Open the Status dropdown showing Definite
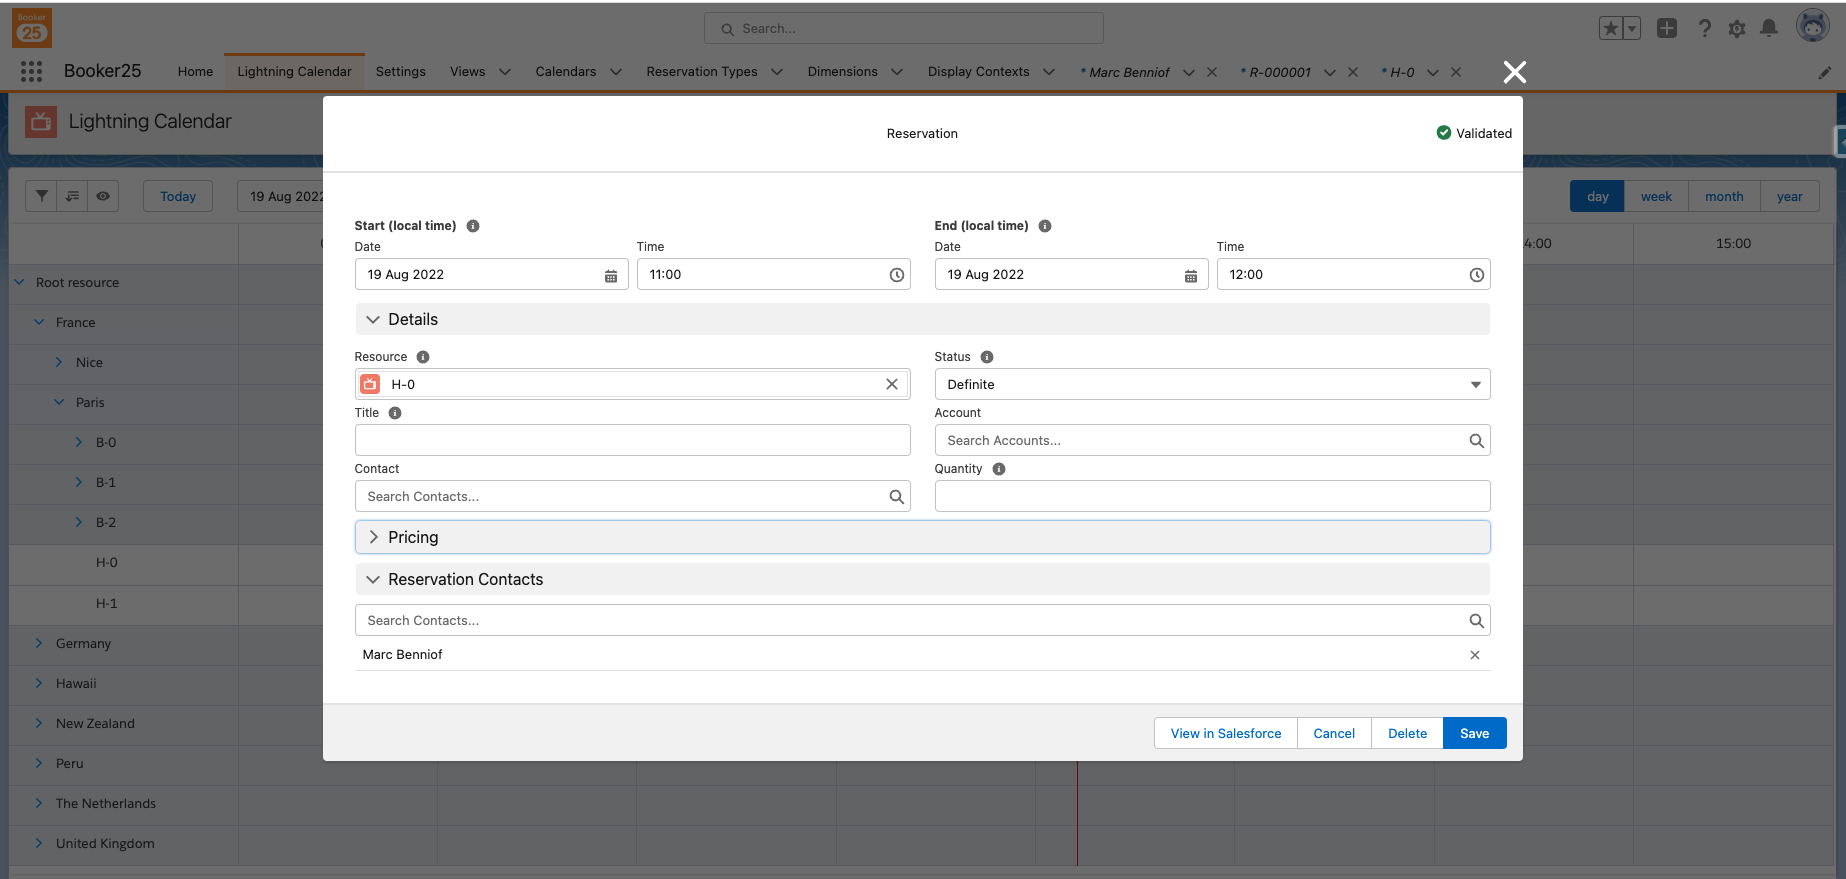 1211,384
